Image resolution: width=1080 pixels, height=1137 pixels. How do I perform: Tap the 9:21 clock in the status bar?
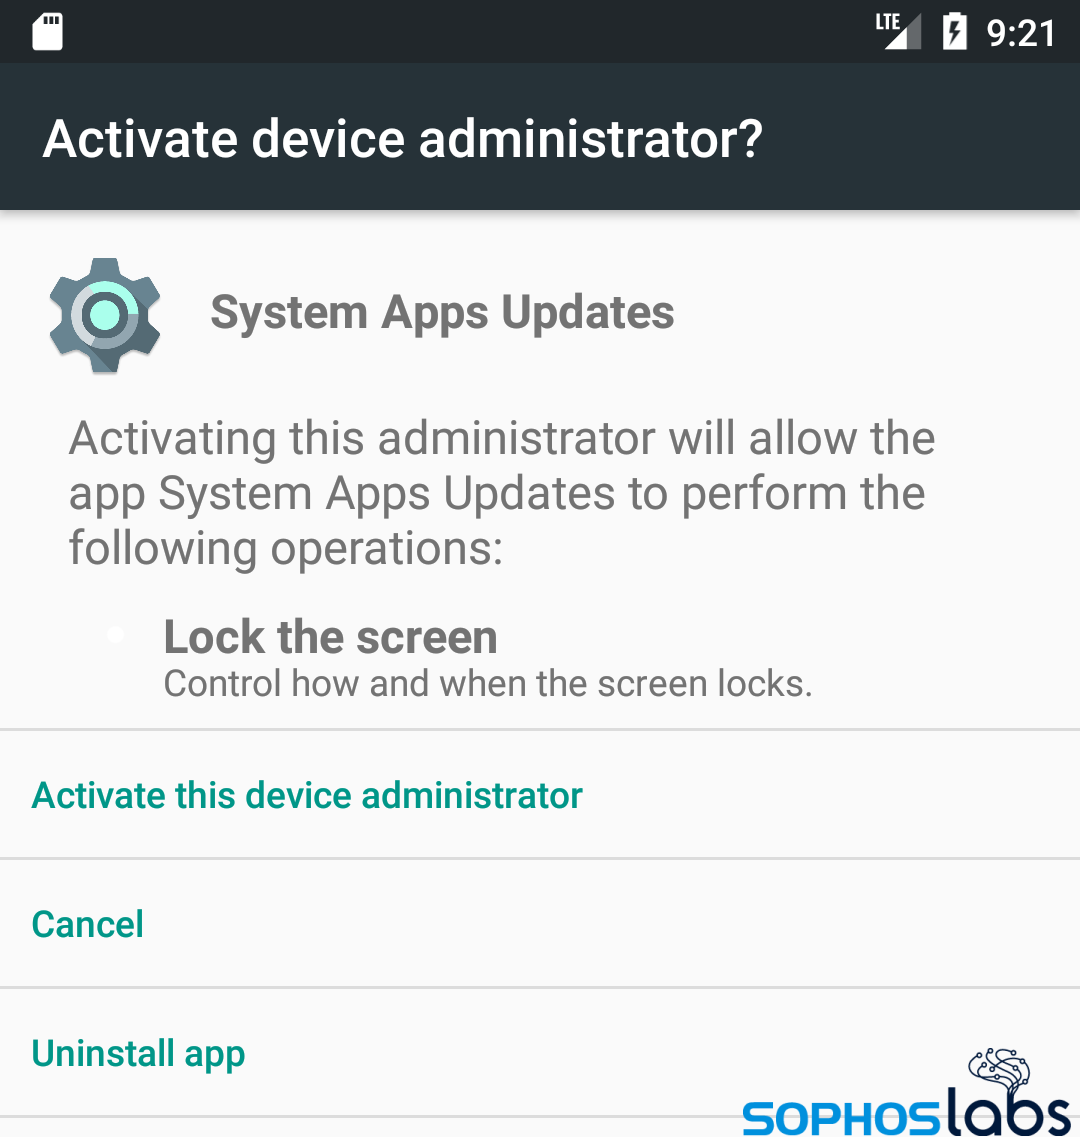pyautogui.click(x=1021, y=33)
